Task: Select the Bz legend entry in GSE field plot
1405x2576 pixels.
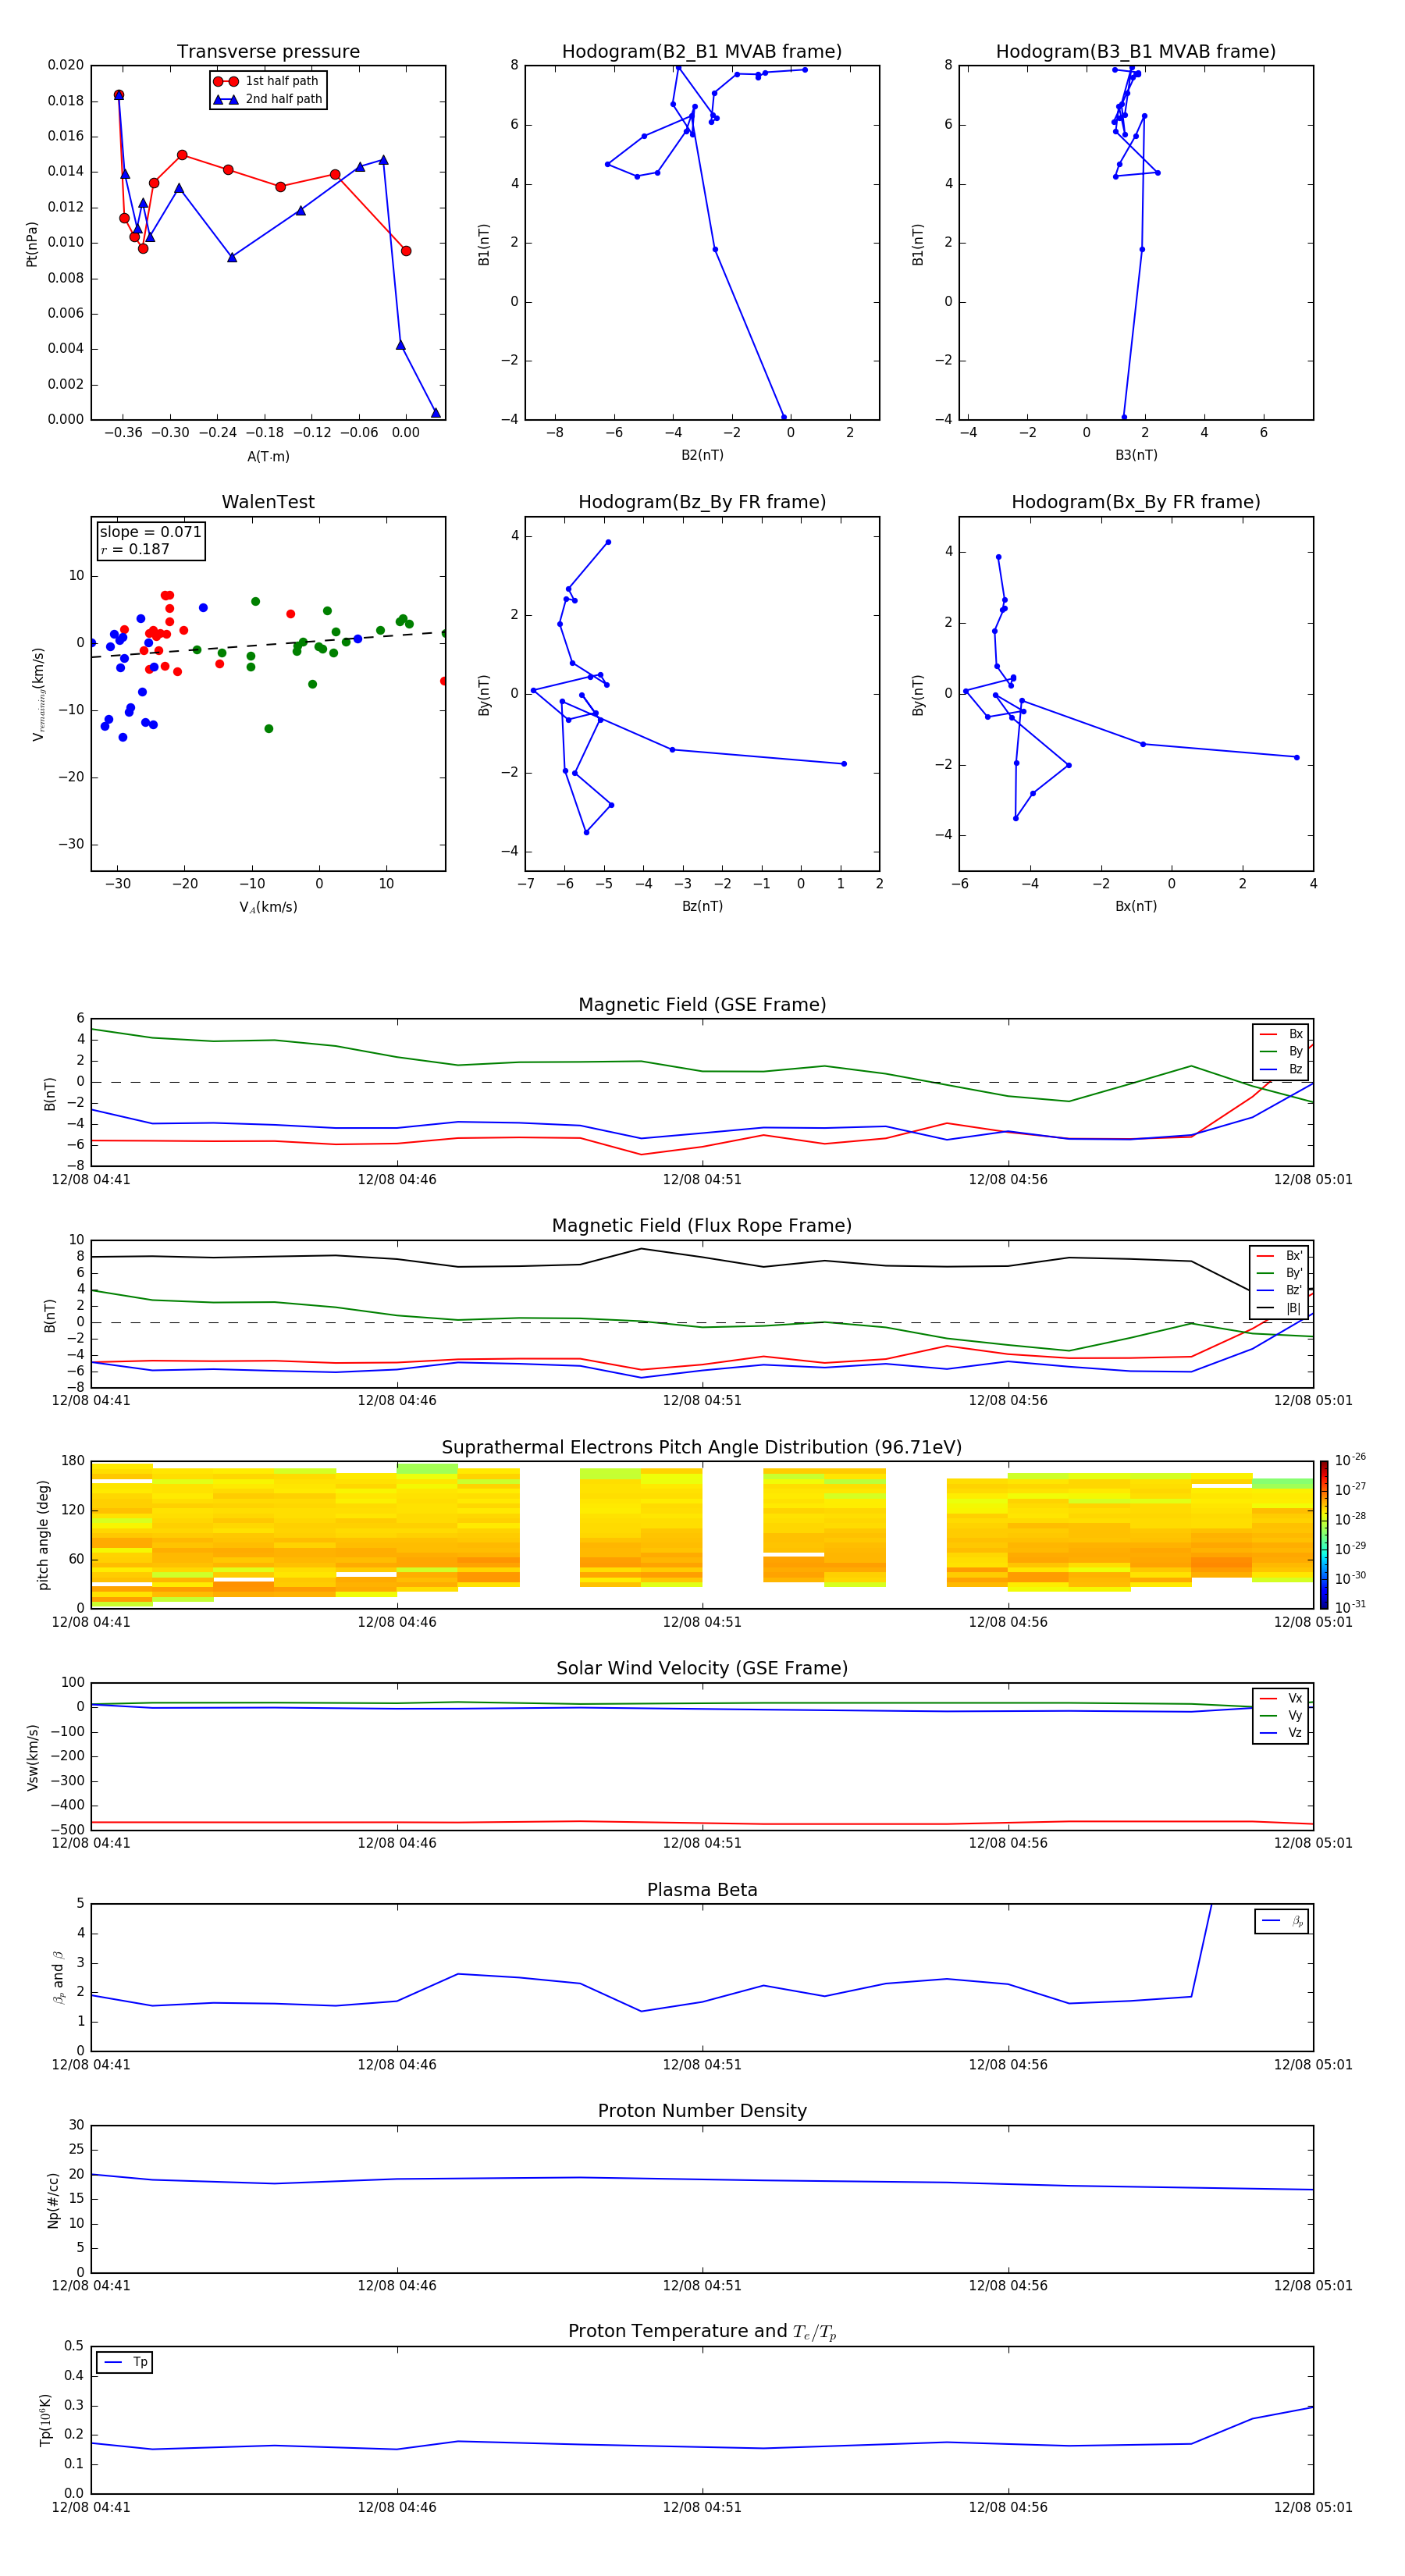Action: (x=1281, y=1069)
